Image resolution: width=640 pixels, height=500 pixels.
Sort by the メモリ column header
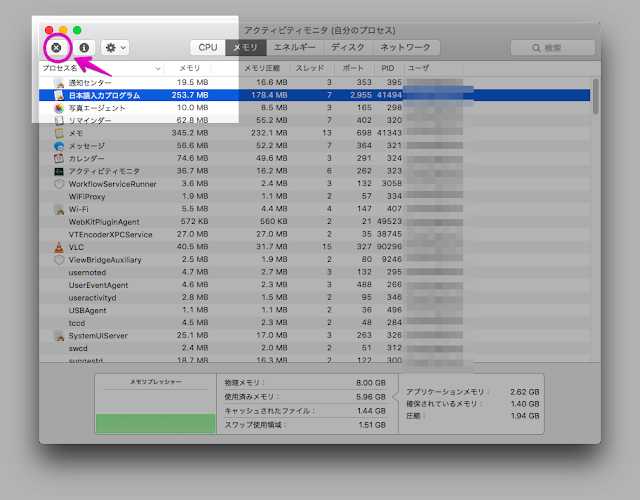point(188,68)
